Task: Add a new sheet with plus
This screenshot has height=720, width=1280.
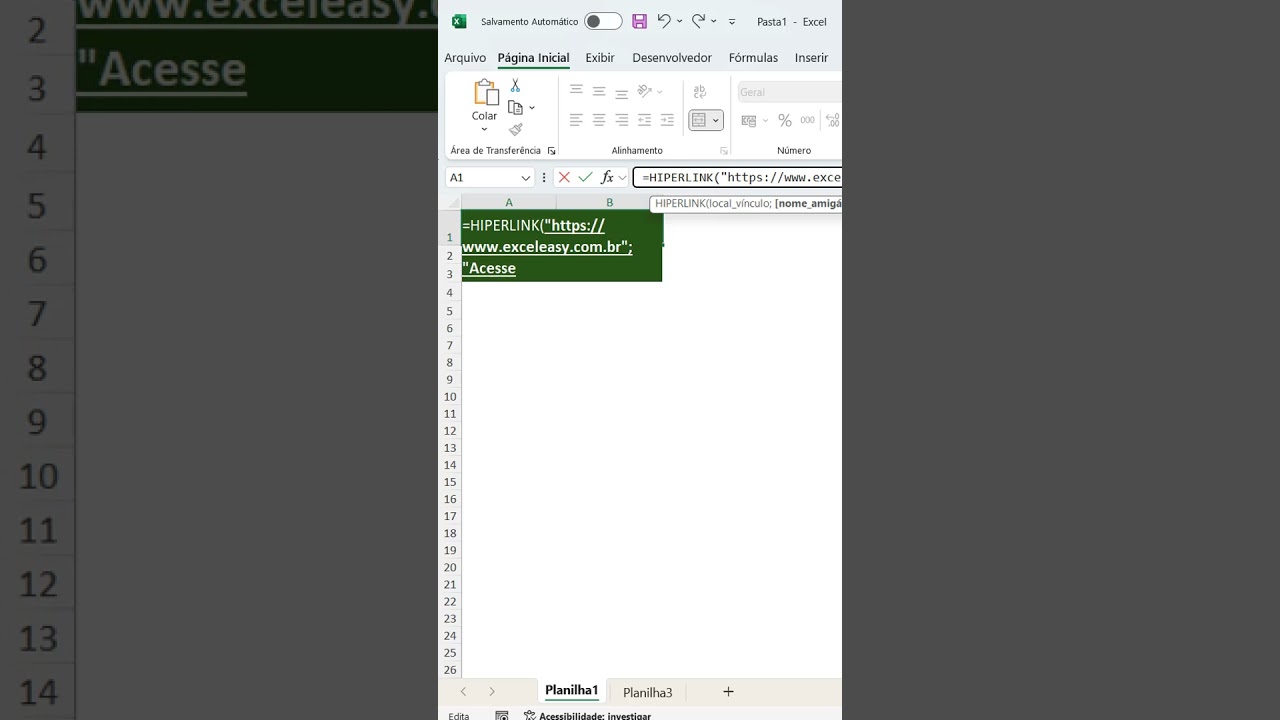Action: (x=728, y=691)
